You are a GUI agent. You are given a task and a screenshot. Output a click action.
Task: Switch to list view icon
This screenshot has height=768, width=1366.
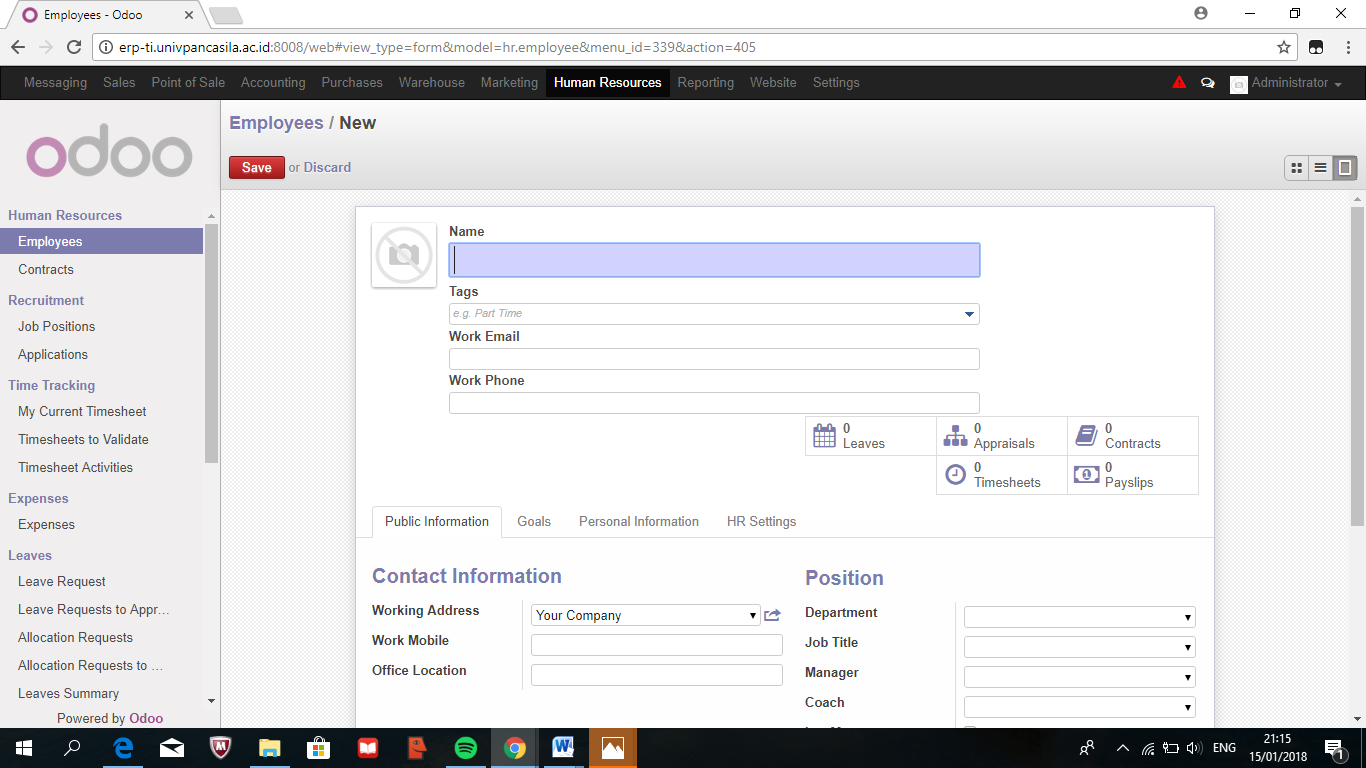point(1321,168)
